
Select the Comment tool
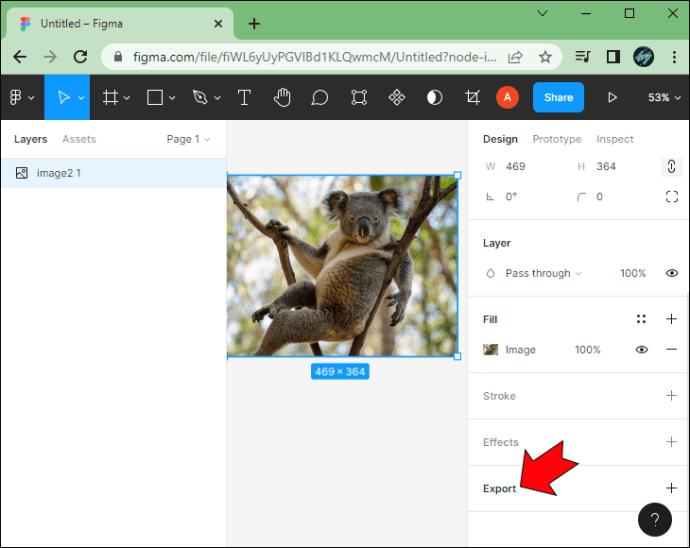319,97
